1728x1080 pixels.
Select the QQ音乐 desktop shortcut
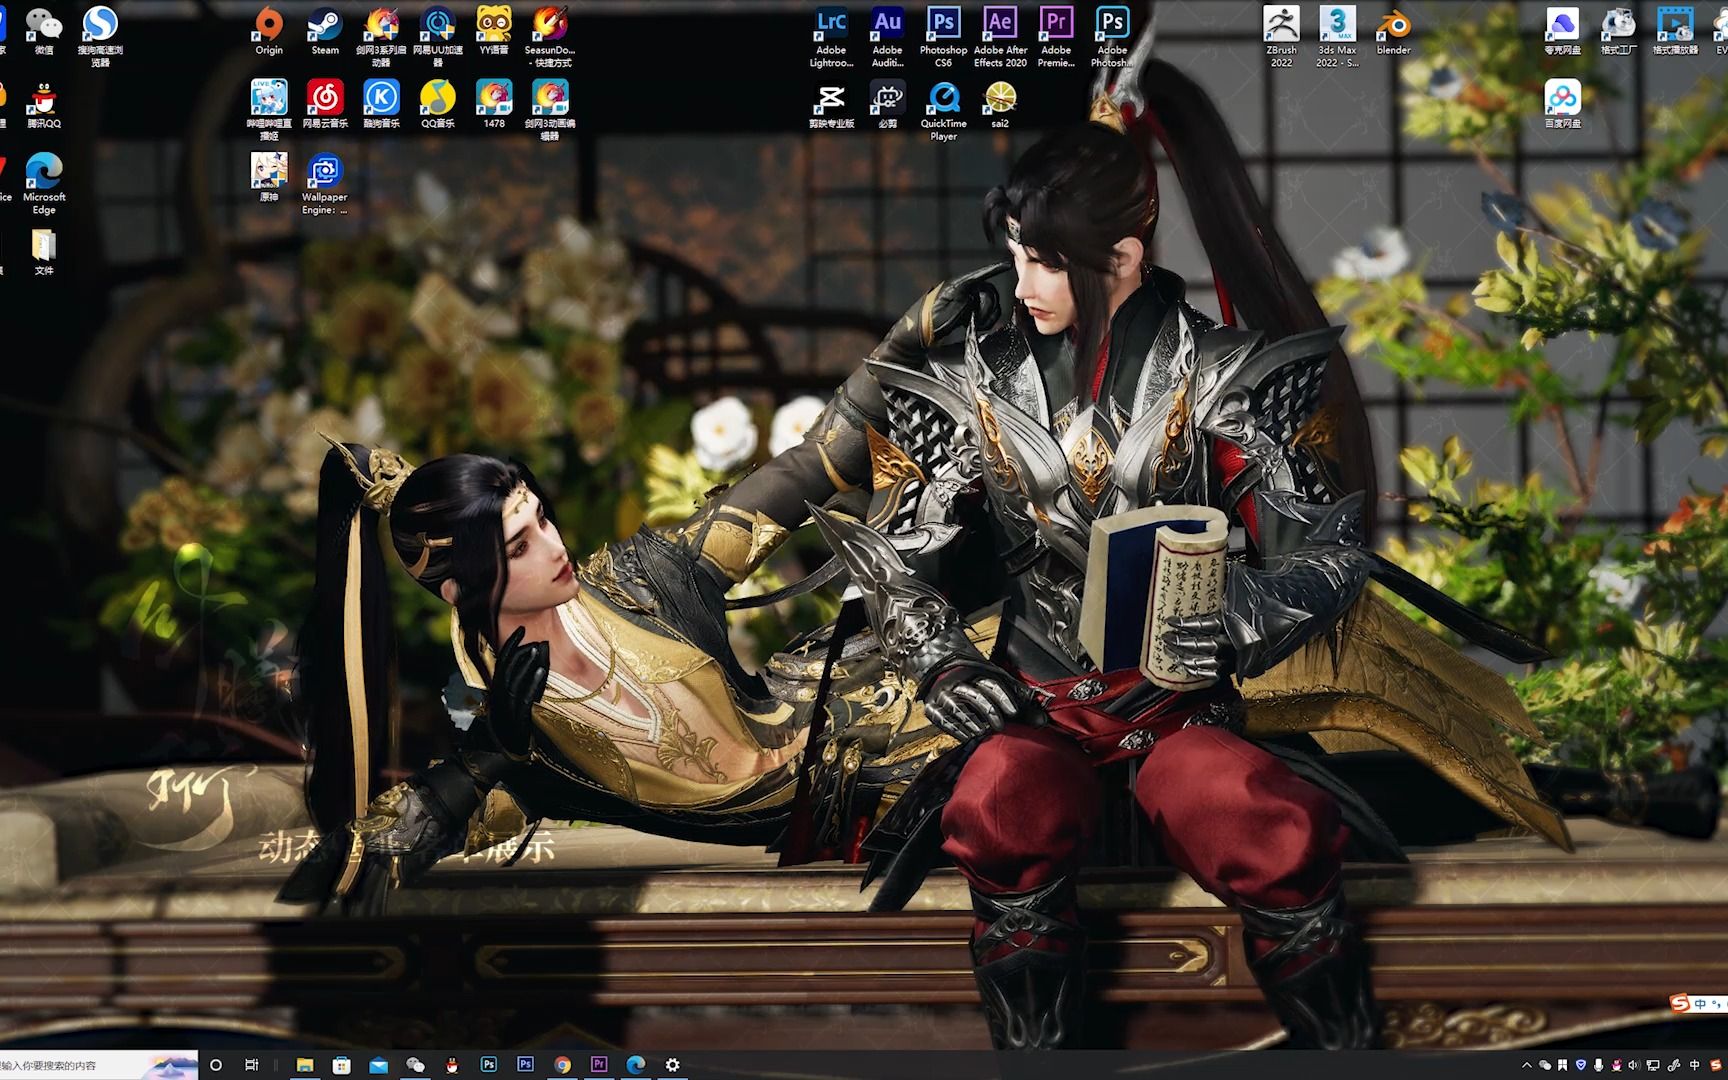point(437,105)
